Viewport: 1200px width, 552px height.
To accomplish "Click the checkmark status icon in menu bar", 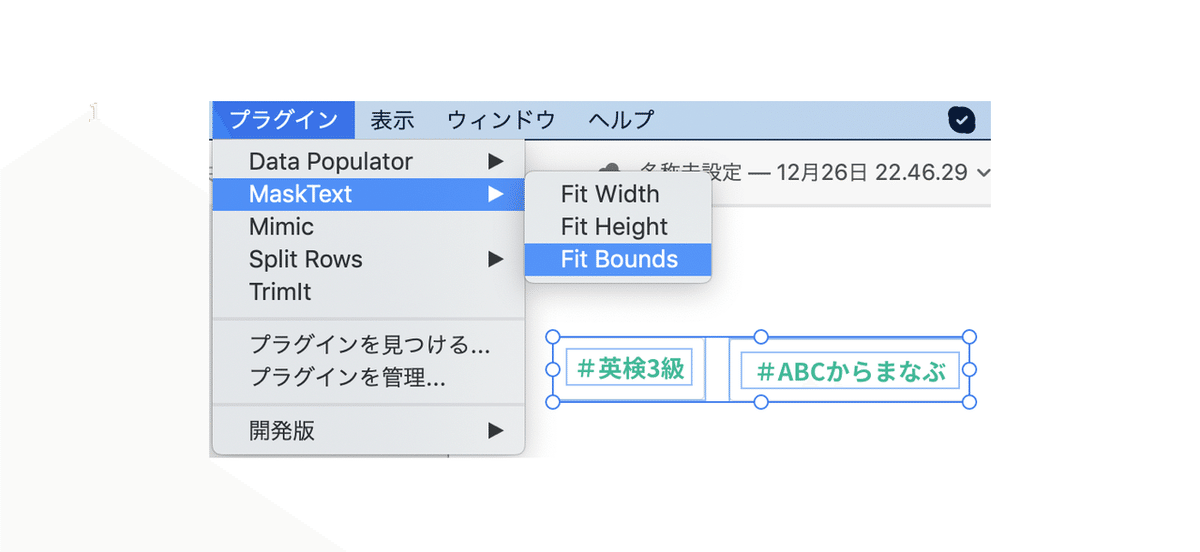I will [x=961, y=120].
